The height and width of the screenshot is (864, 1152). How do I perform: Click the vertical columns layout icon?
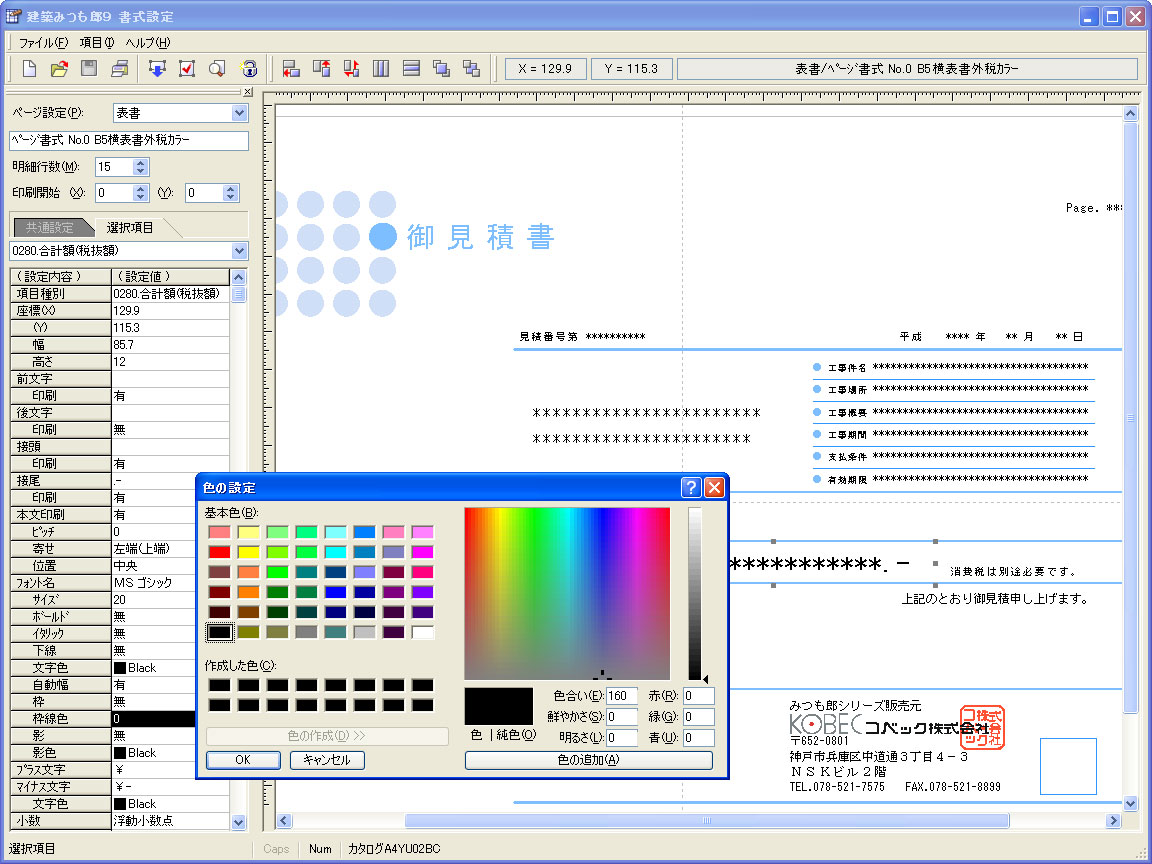381,69
